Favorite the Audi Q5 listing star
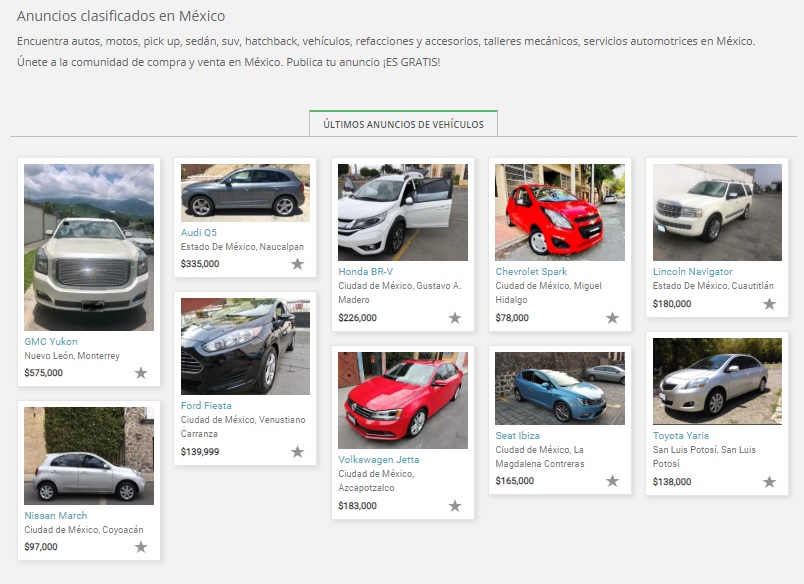Screen dimensions: 804x584 (297, 264)
